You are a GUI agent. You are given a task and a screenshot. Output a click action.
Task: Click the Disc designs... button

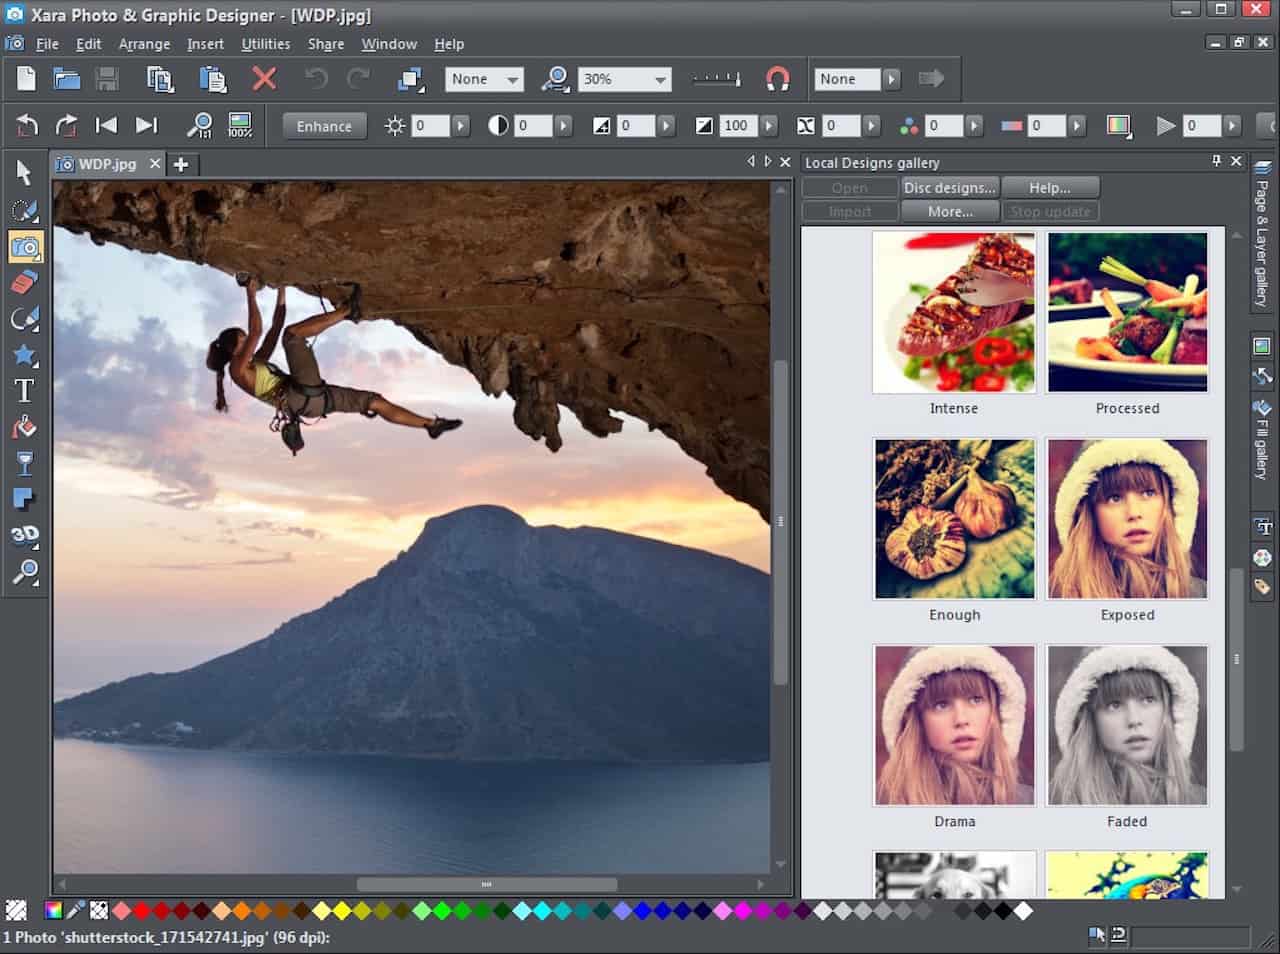tap(949, 187)
